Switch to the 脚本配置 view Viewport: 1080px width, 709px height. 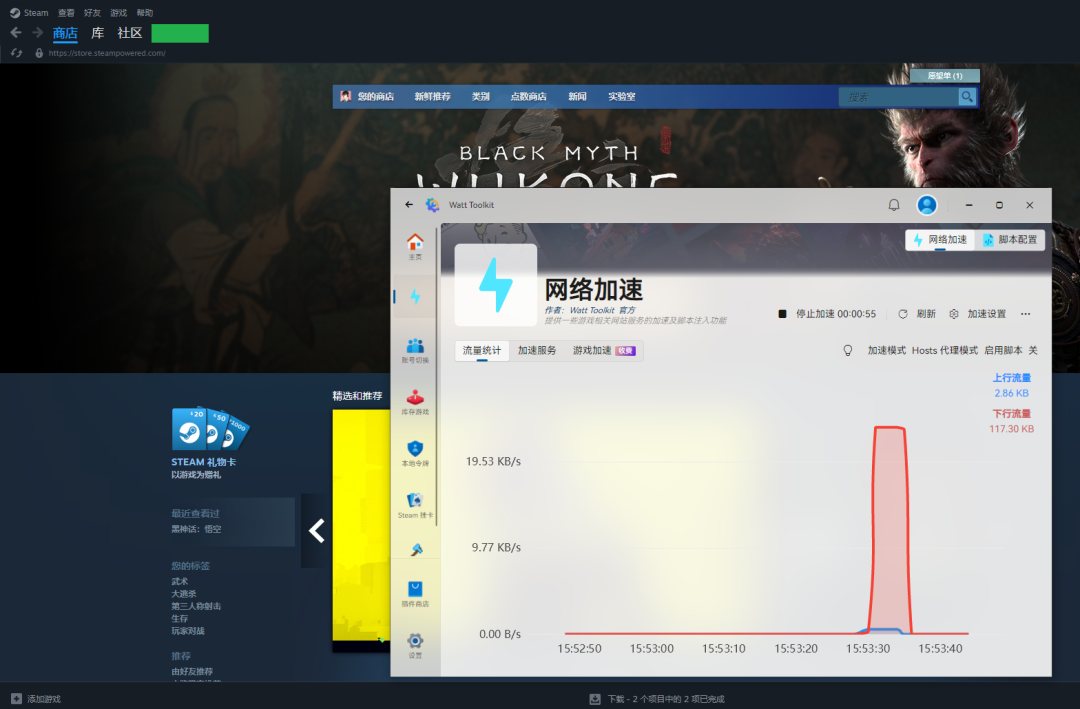[x=1009, y=240]
